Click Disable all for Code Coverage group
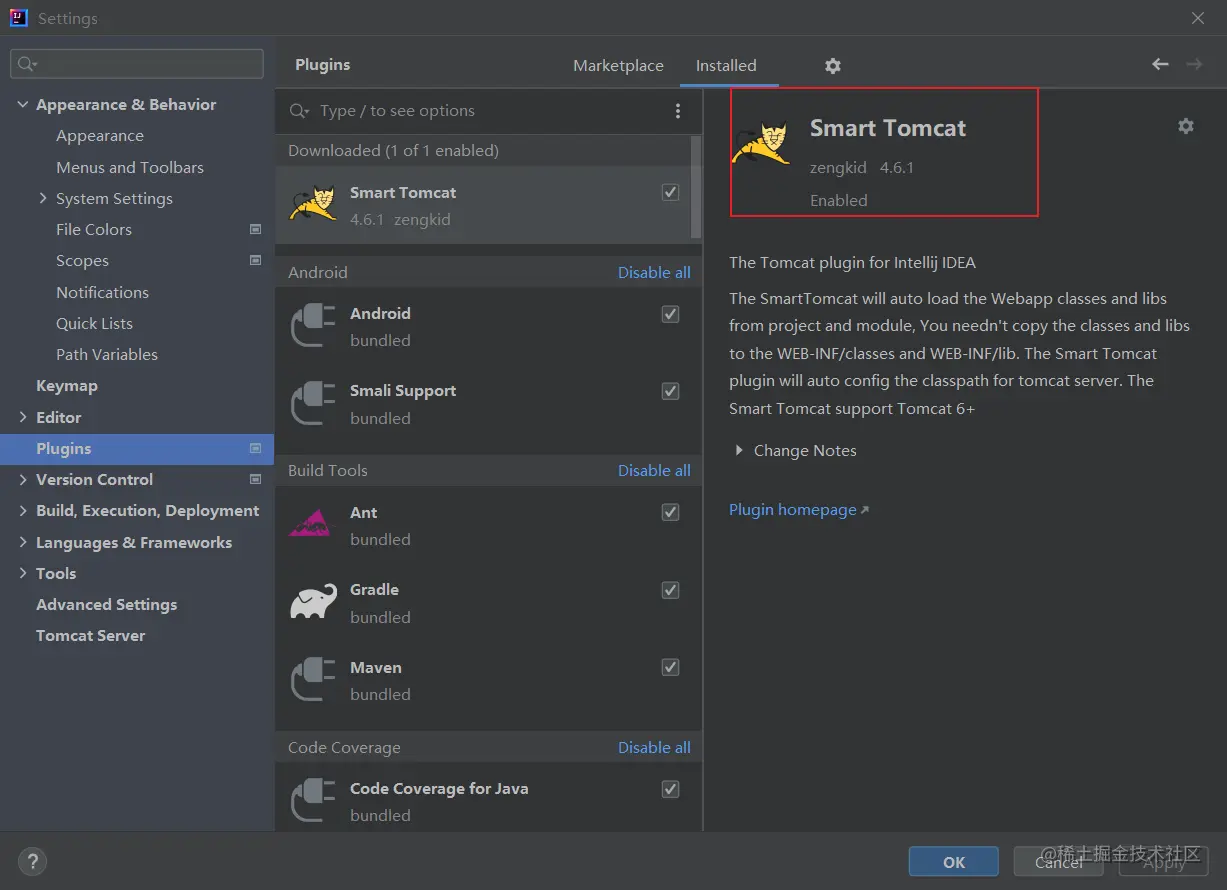The height and width of the screenshot is (890, 1227). coord(654,748)
